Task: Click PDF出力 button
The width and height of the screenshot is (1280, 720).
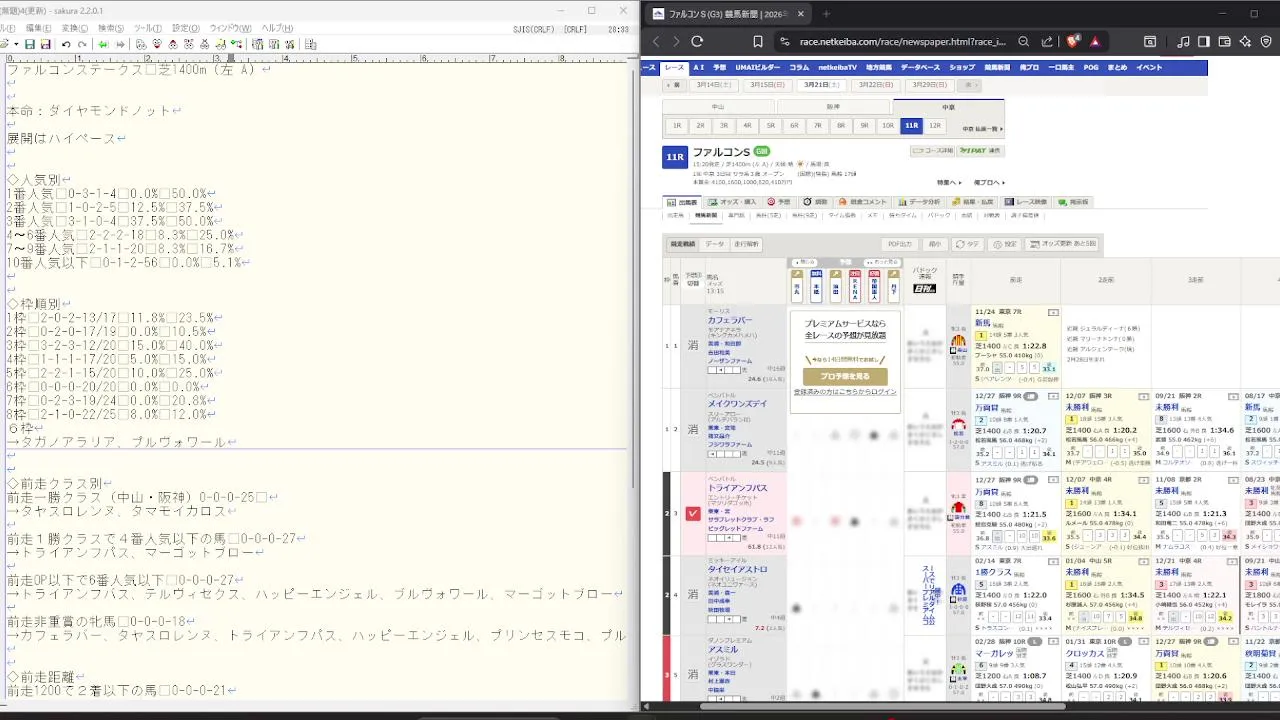Action: (900, 244)
